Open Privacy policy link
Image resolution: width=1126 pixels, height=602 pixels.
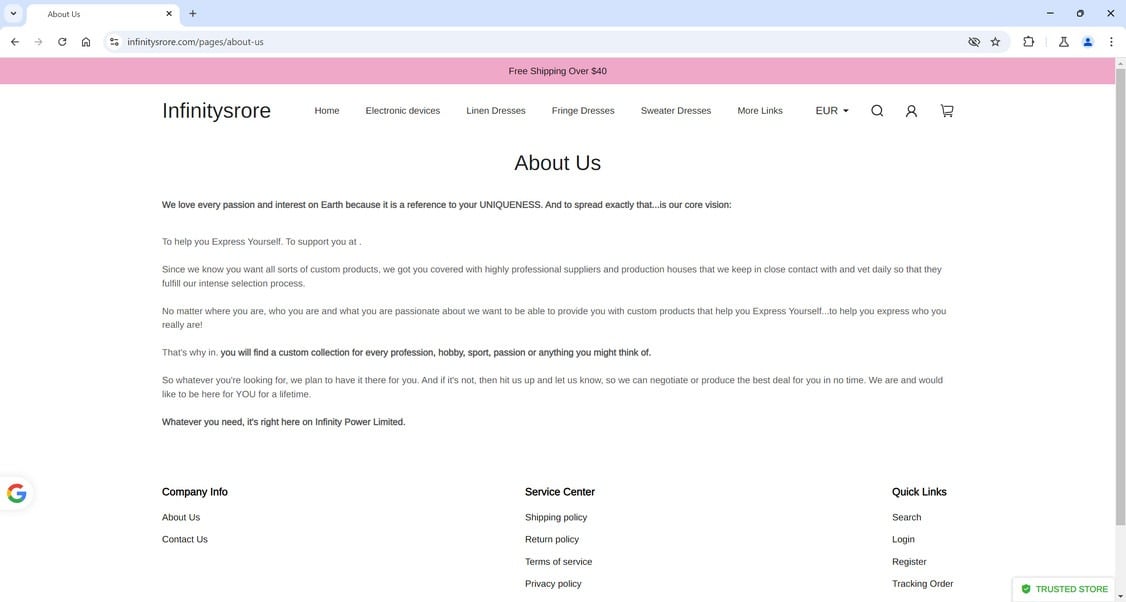pyautogui.click(x=553, y=584)
